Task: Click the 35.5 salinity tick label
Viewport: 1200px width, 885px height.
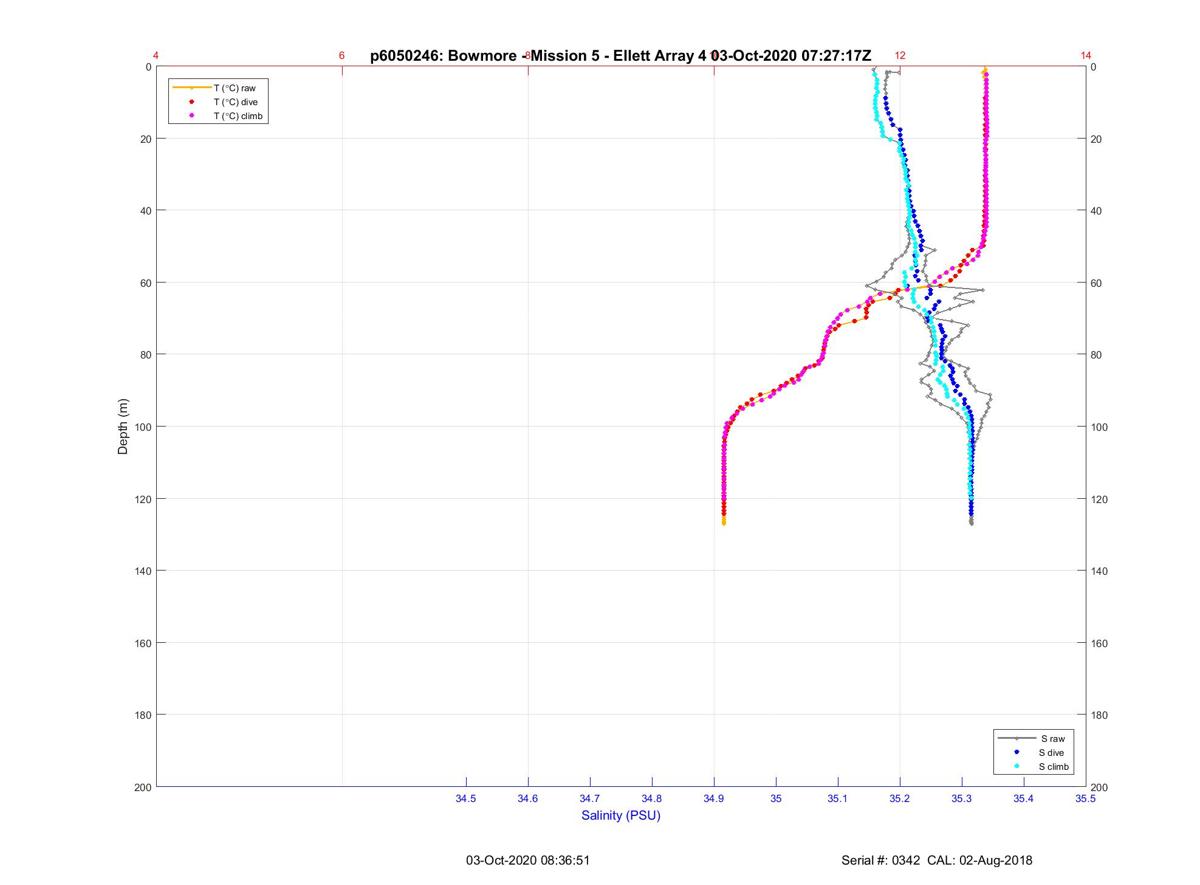Action: point(1086,799)
